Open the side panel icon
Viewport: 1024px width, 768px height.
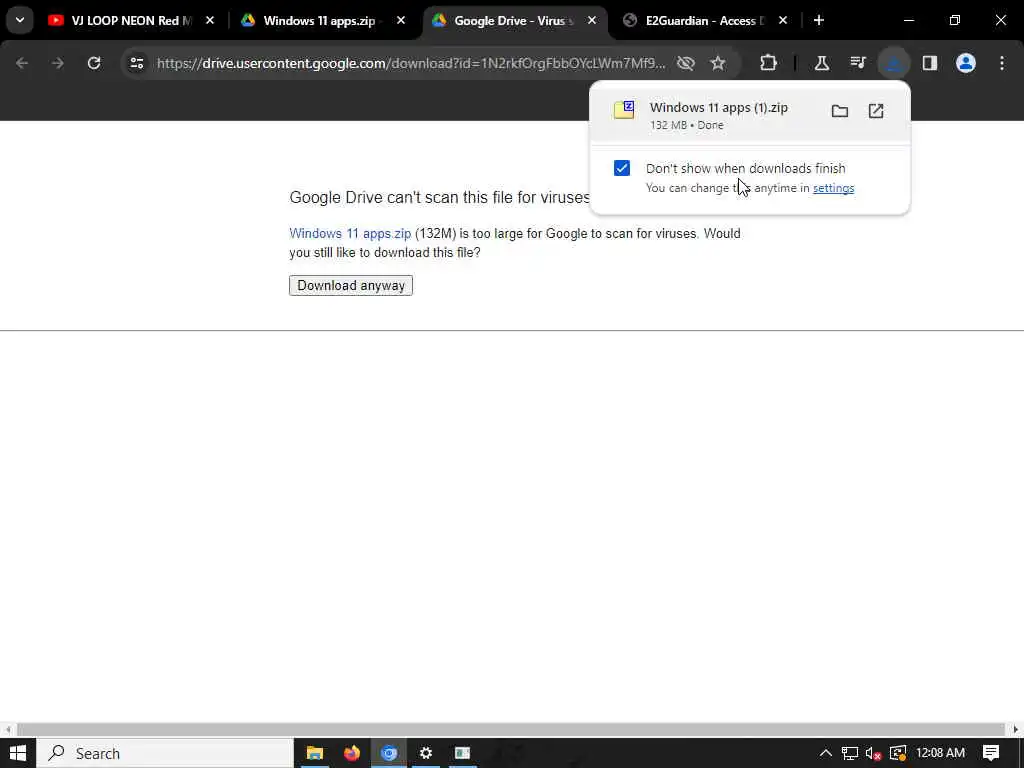(930, 63)
